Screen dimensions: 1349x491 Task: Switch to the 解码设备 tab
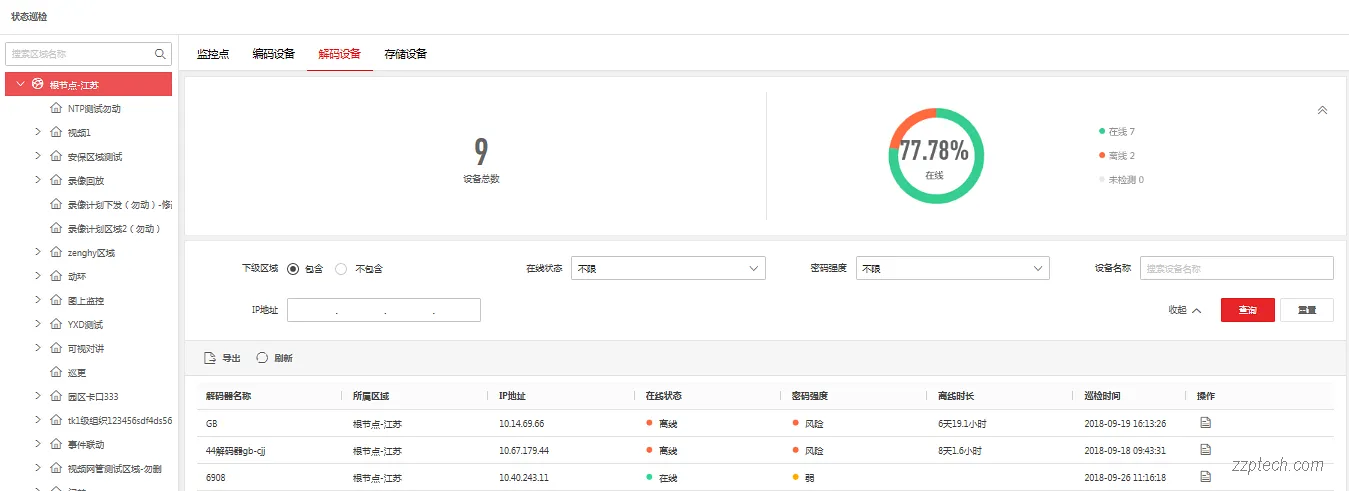[x=340, y=54]
